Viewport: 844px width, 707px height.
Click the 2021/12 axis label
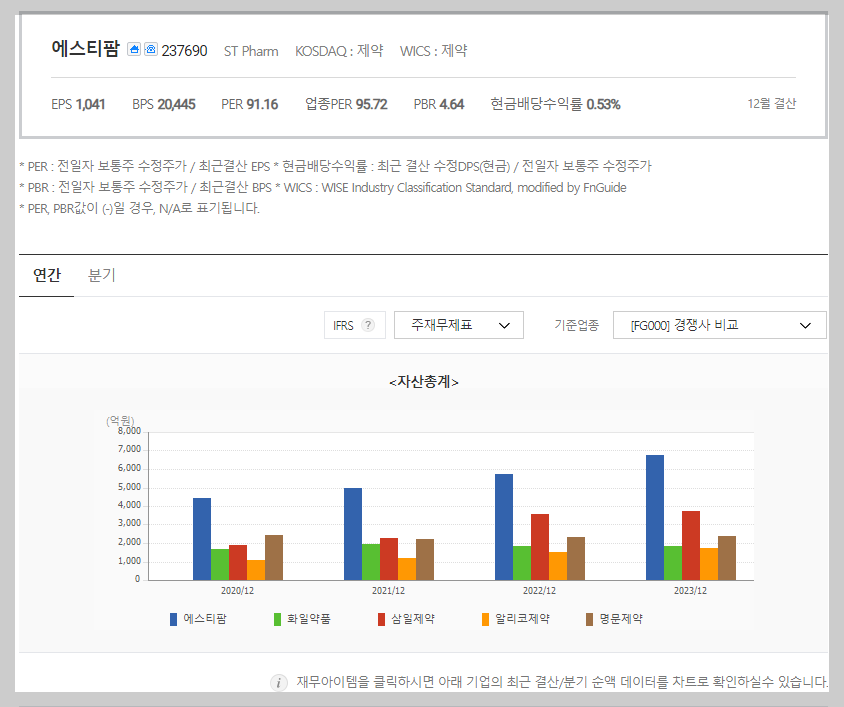click(x=388, y=591)
